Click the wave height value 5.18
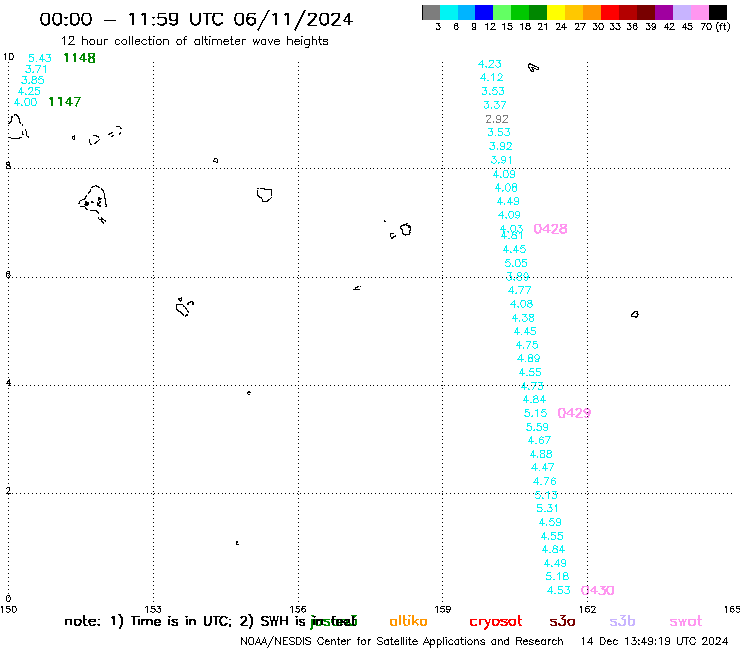The image size is (740, 650). pos(557,576)
